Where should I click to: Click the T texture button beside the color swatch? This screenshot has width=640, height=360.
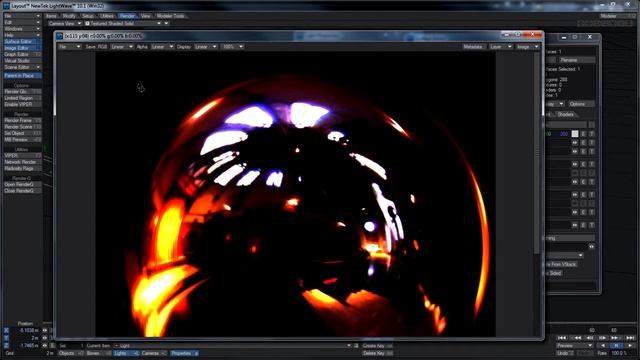(591, 134)
